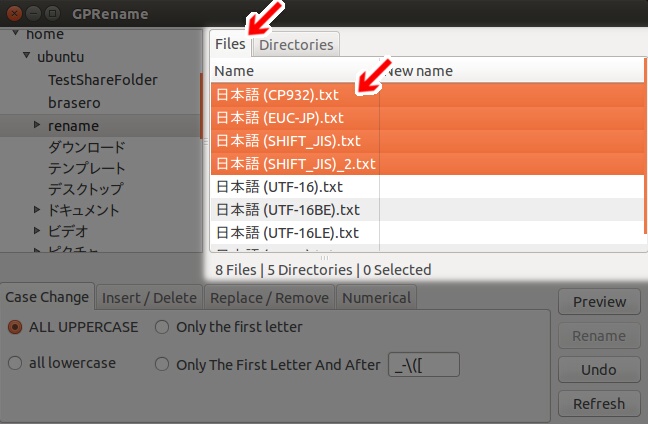The height and width of the screenshot is (424, 648).
Task: Select file 日本語 (CP932).txt
Action: point(427,95)
